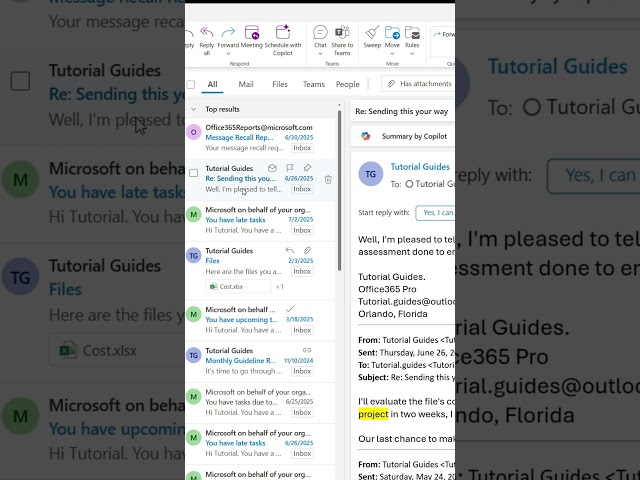Click the Reply all ribbon icon

(x=207, y=32)
